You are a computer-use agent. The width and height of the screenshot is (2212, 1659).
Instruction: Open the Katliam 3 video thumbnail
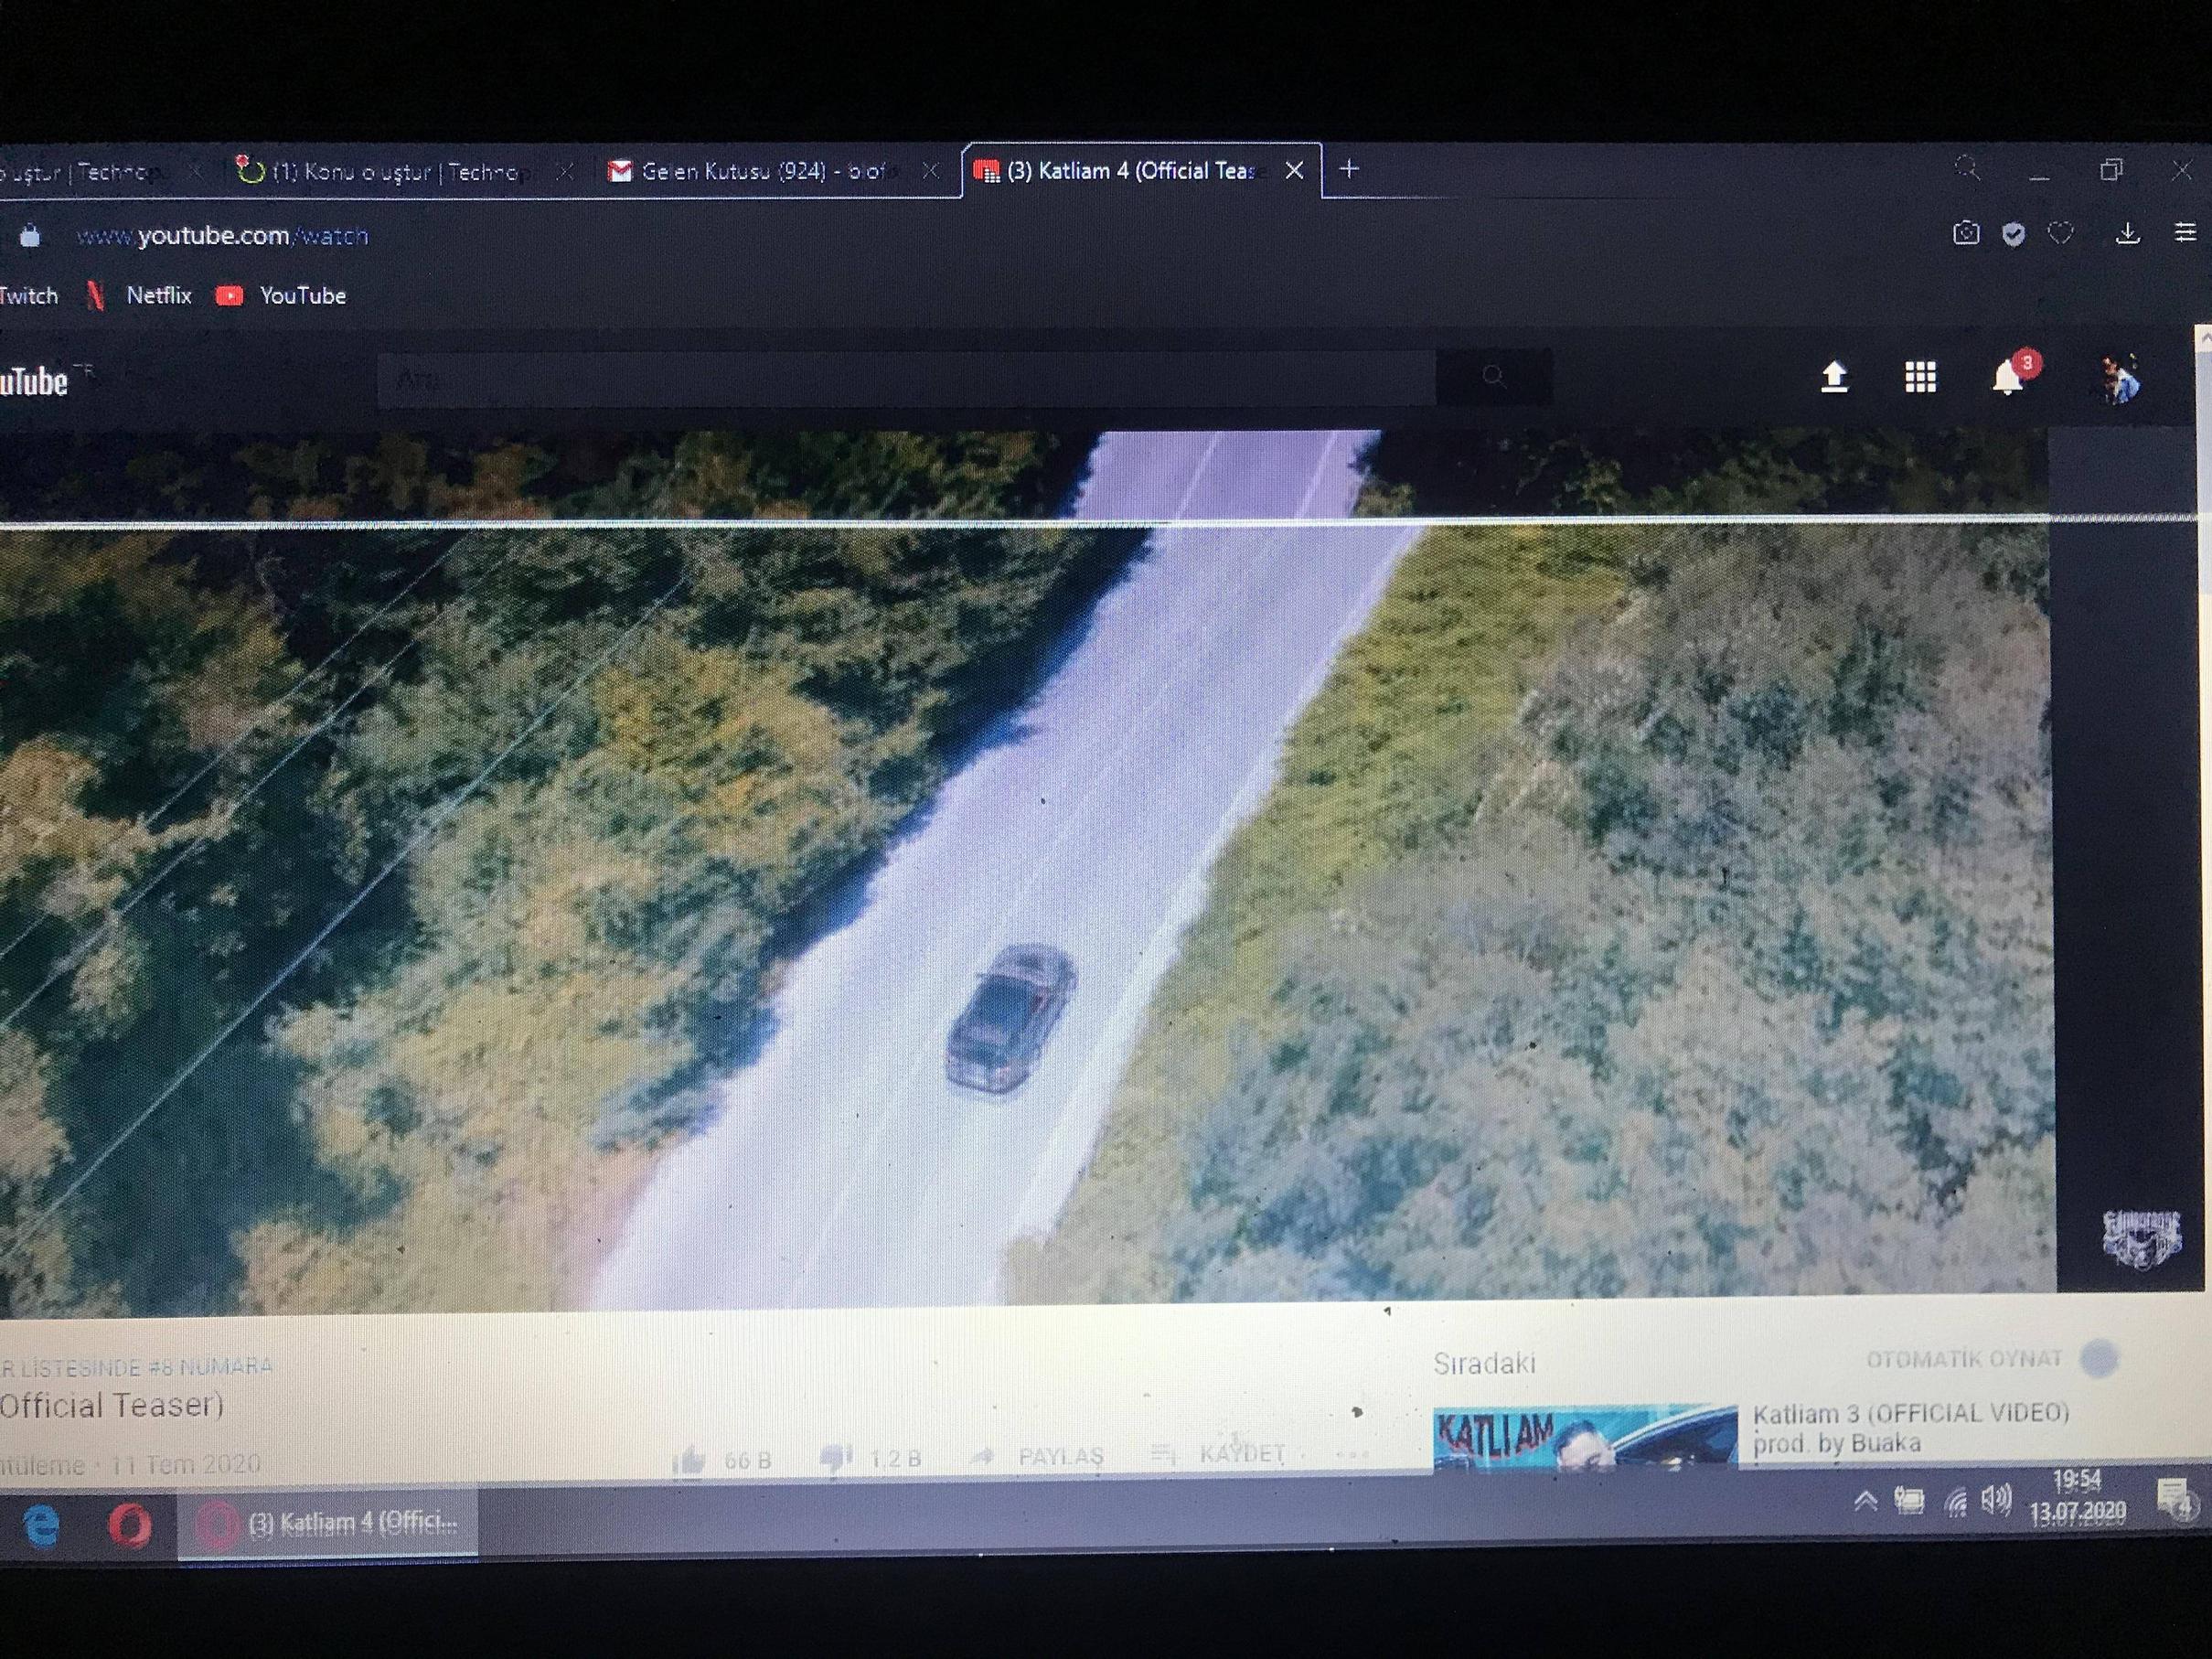tap(1585, 1438)
